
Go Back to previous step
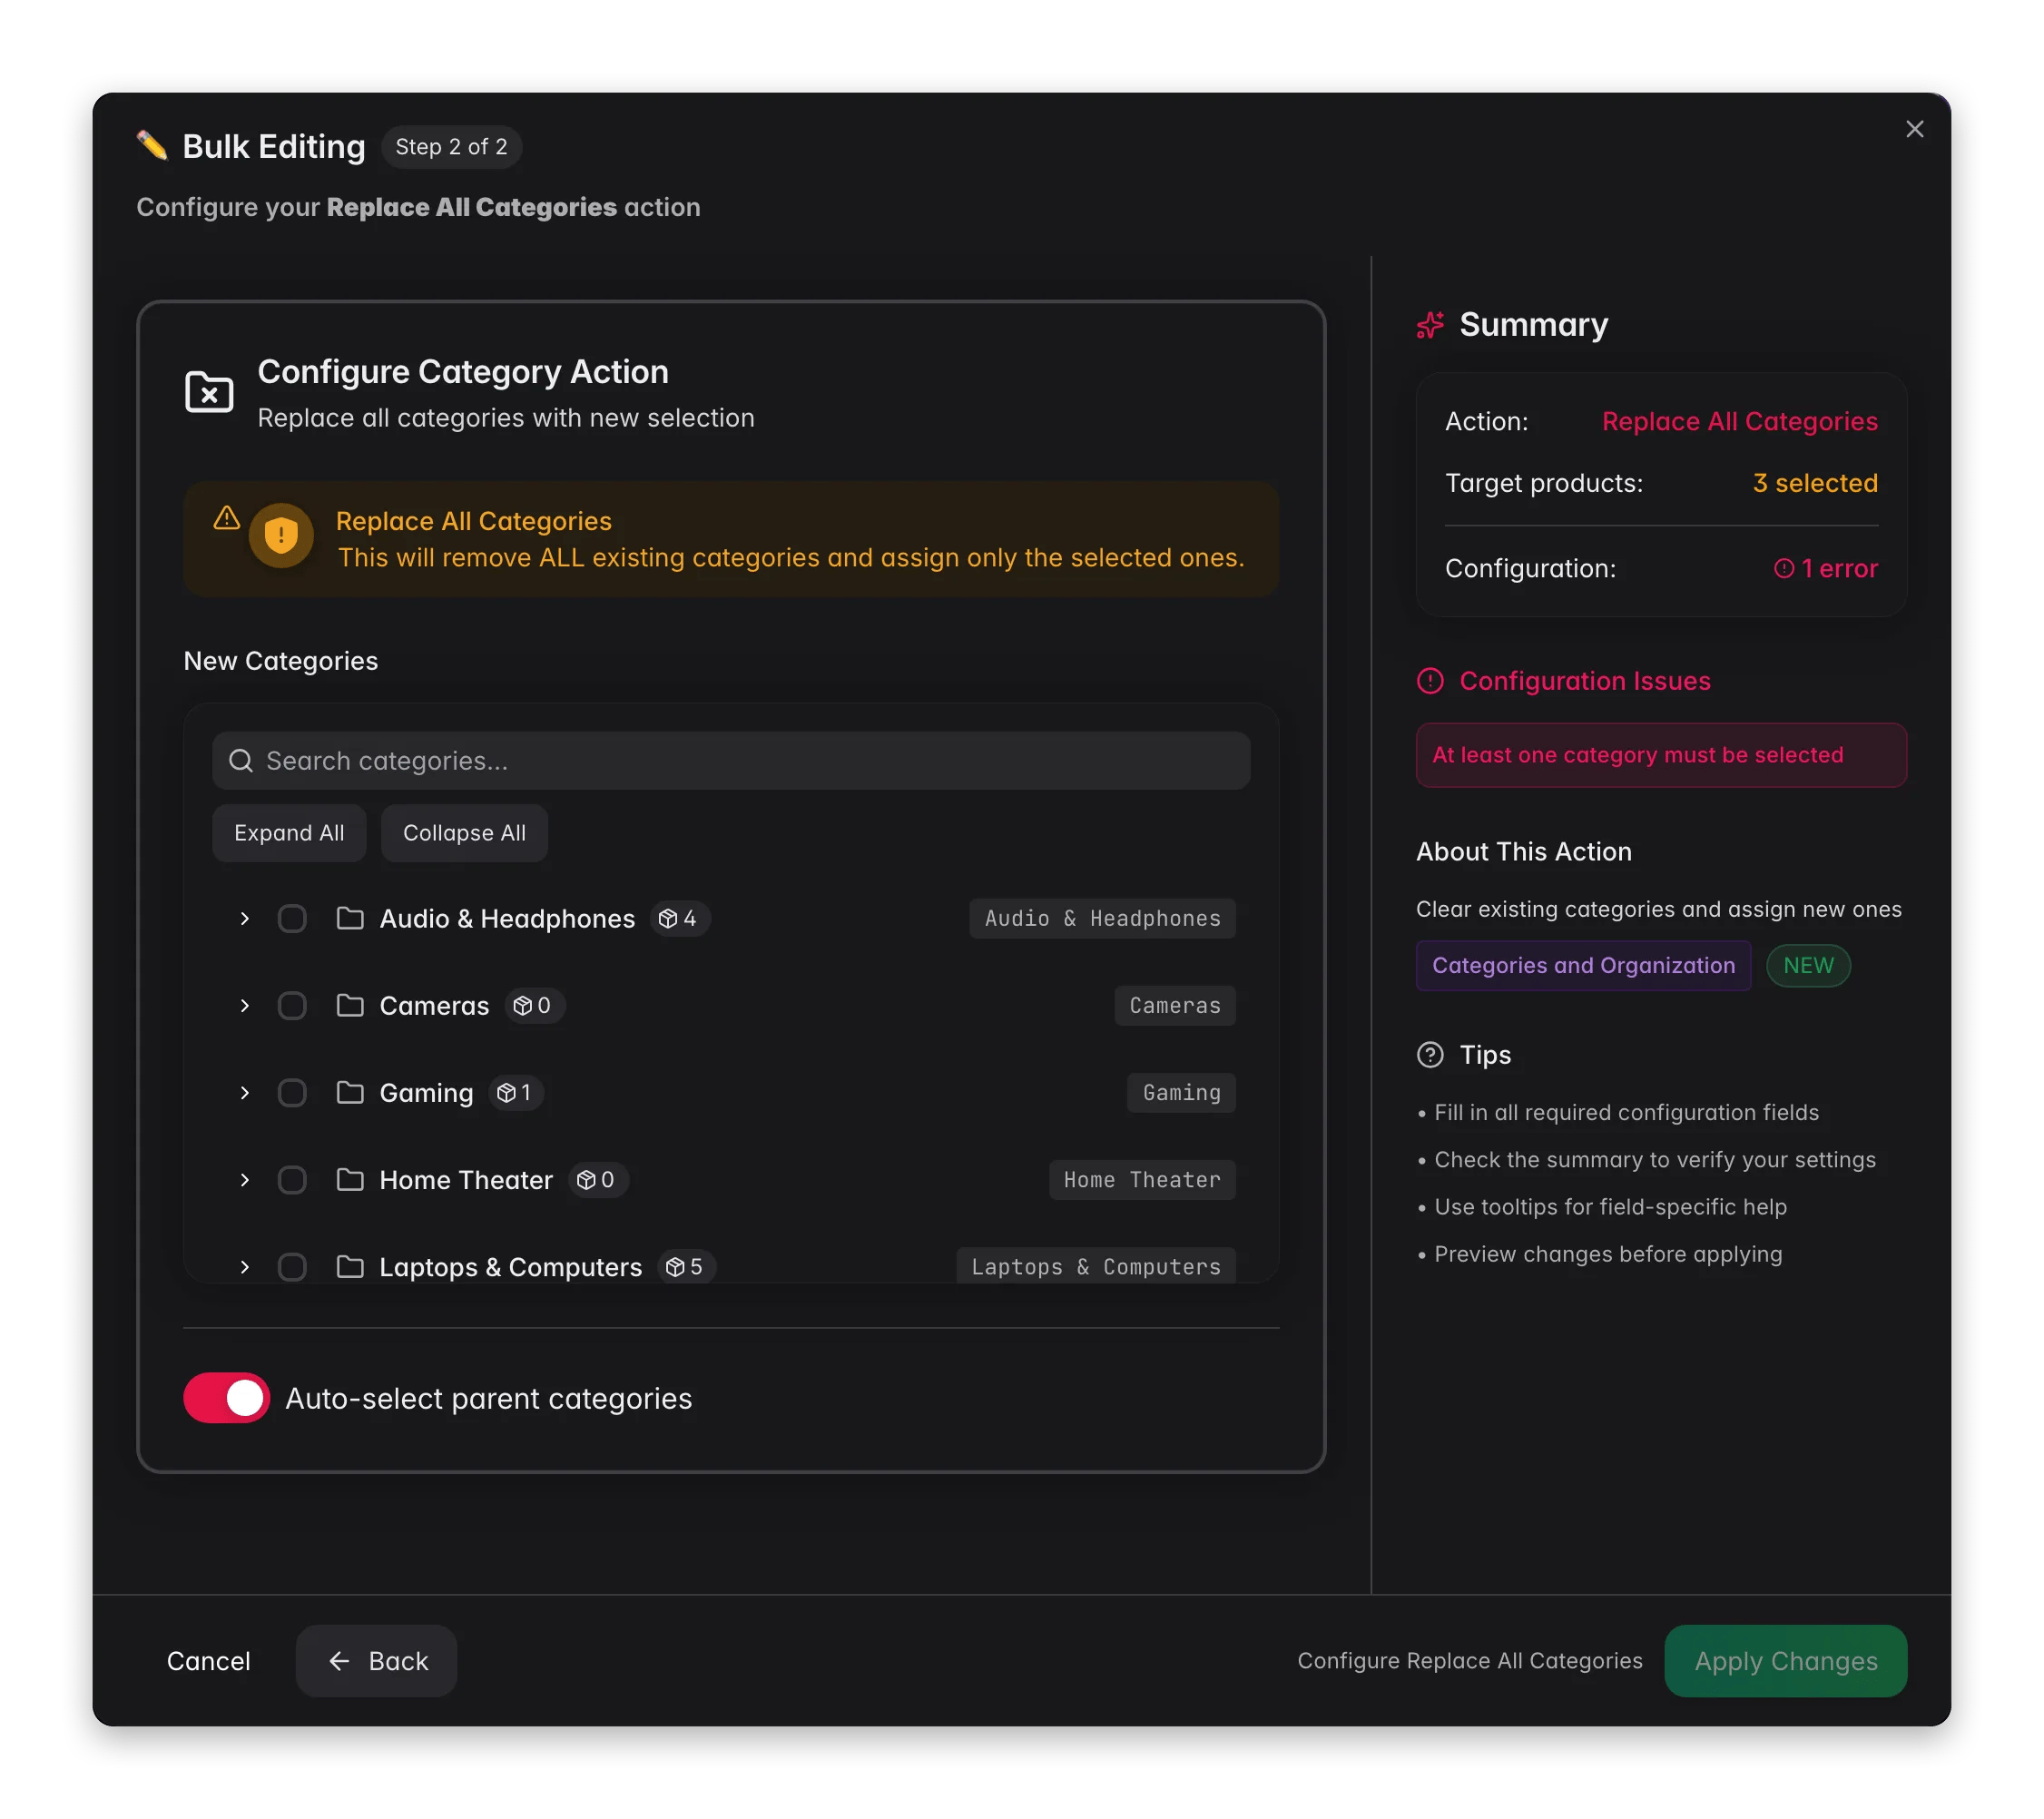tap(376, 1661)
